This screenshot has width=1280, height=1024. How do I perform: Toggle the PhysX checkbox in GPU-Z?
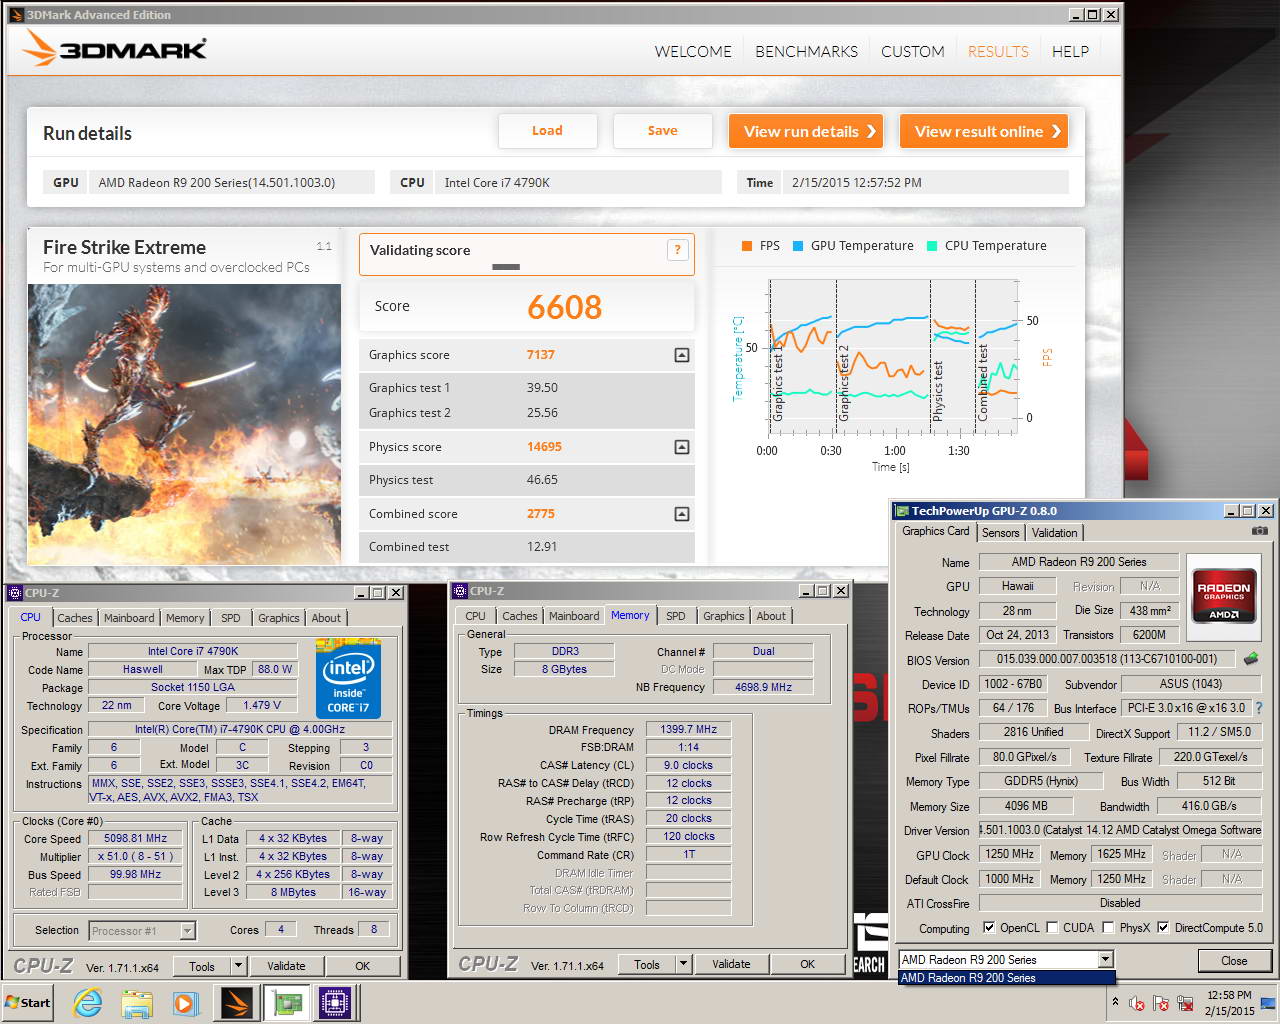click(1108, 928)
